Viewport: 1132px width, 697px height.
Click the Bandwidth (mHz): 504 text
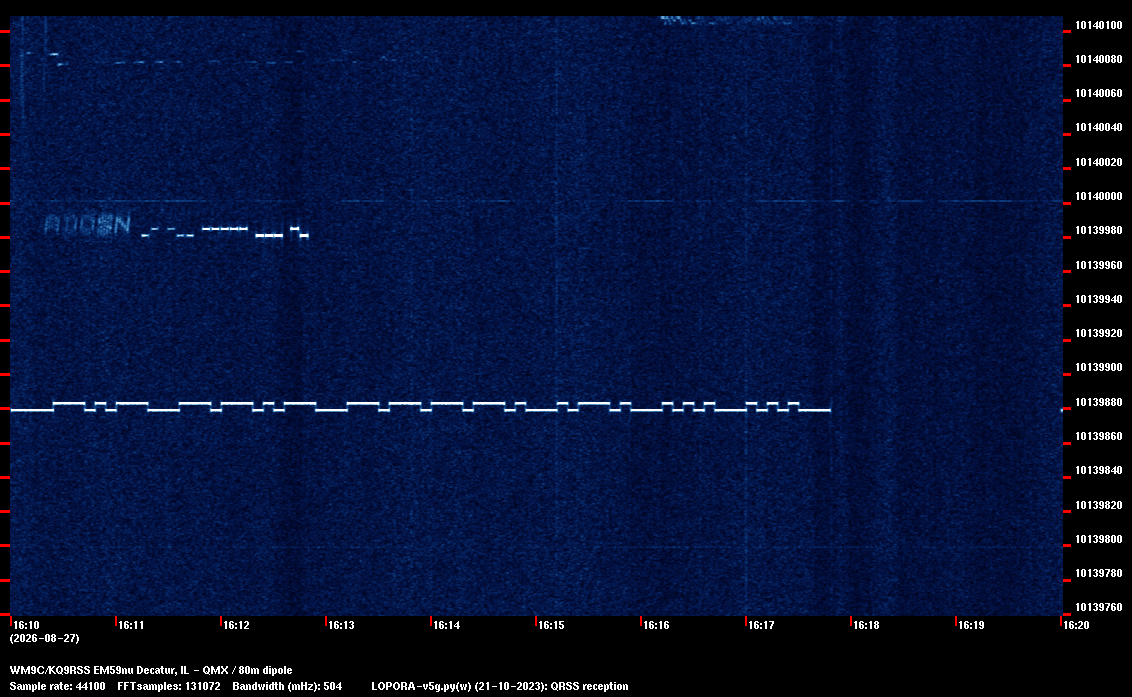[x=287, y=686]
